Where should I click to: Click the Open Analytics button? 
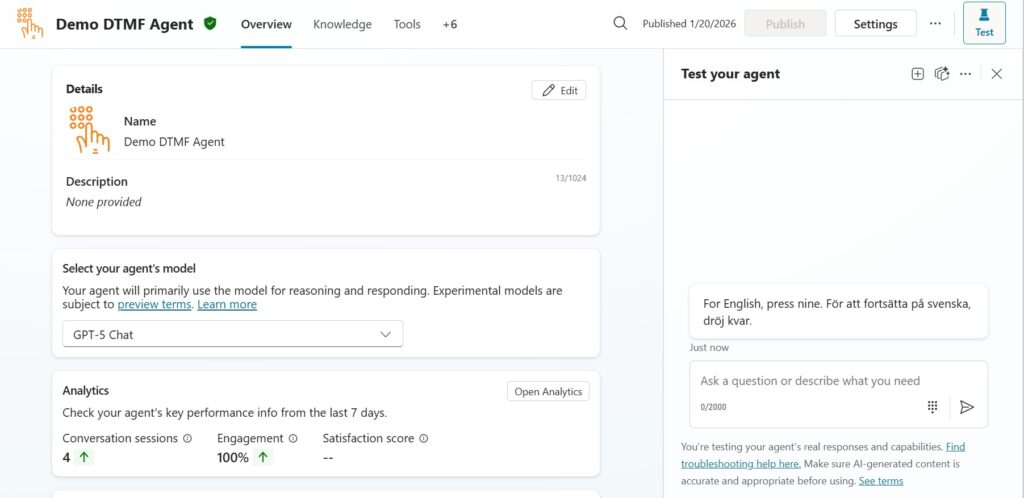pyautogui.click(x=548, y=392)
